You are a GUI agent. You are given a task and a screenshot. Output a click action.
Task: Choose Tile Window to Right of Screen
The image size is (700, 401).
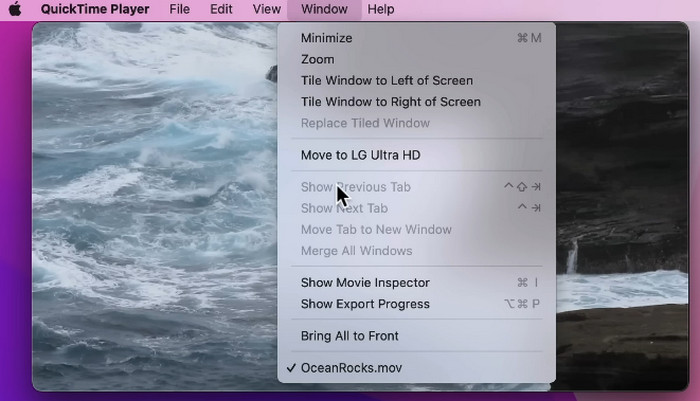point(417,102)
